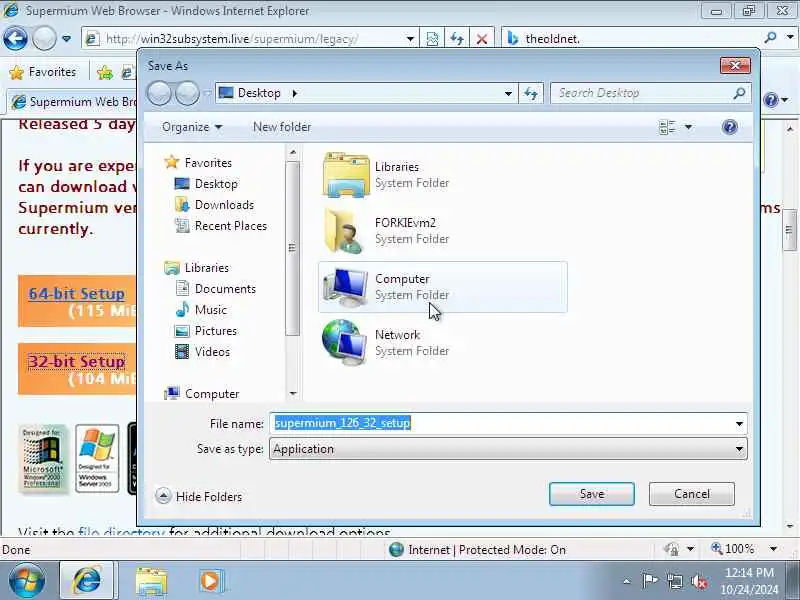Click the Internet Explorer address bar URL

[231, 39]
